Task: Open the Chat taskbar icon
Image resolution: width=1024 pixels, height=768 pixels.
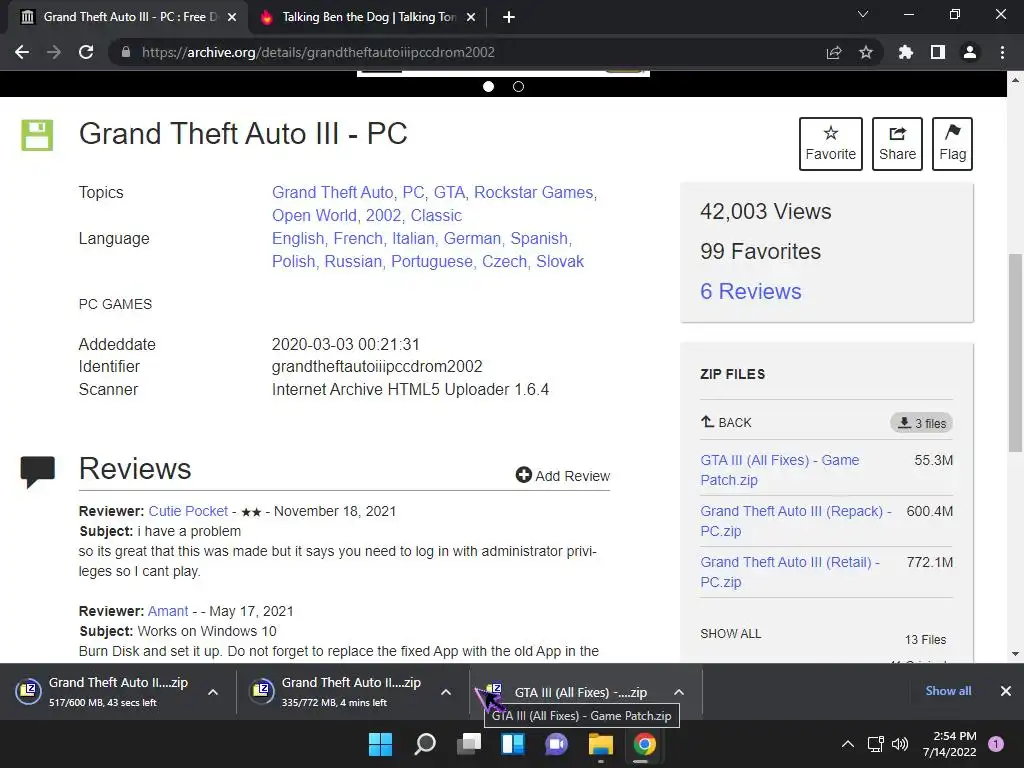Action: pos(556,744)
